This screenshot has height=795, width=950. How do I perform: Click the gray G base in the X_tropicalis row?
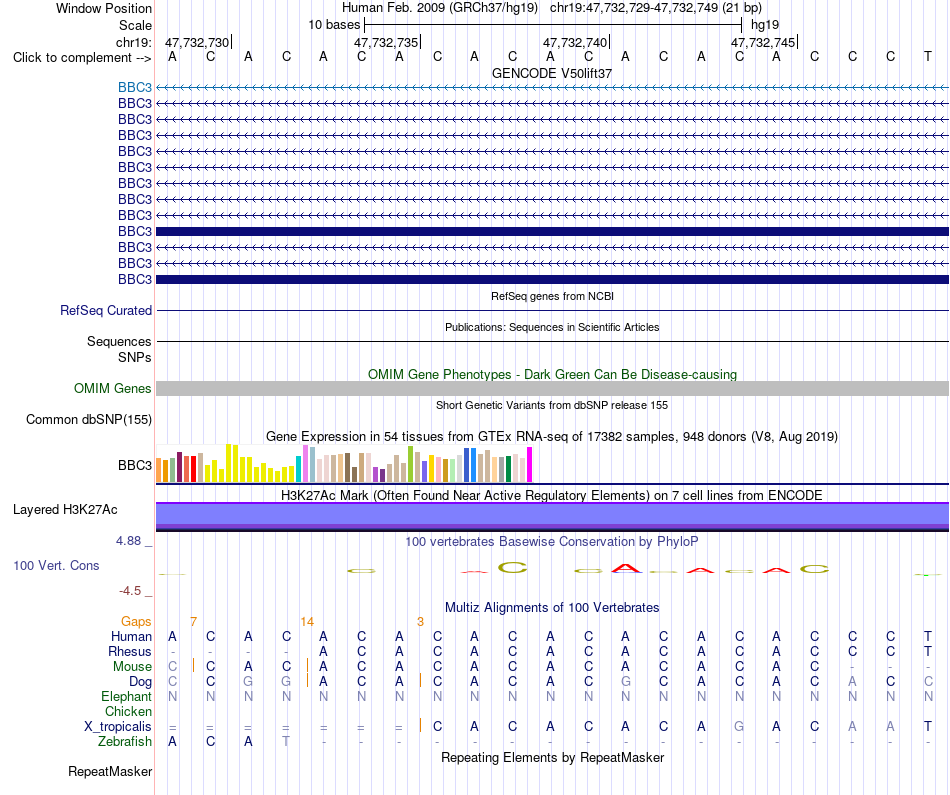739,727
